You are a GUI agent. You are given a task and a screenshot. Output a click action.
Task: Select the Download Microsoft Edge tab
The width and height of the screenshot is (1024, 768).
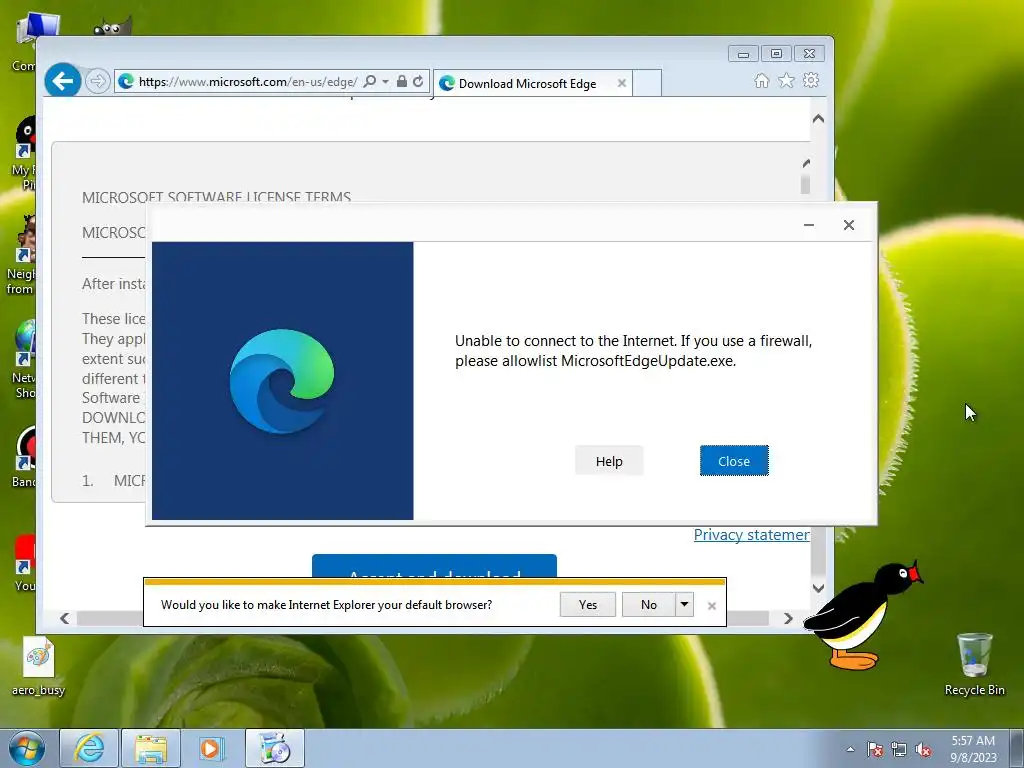(x=532, y=83)
